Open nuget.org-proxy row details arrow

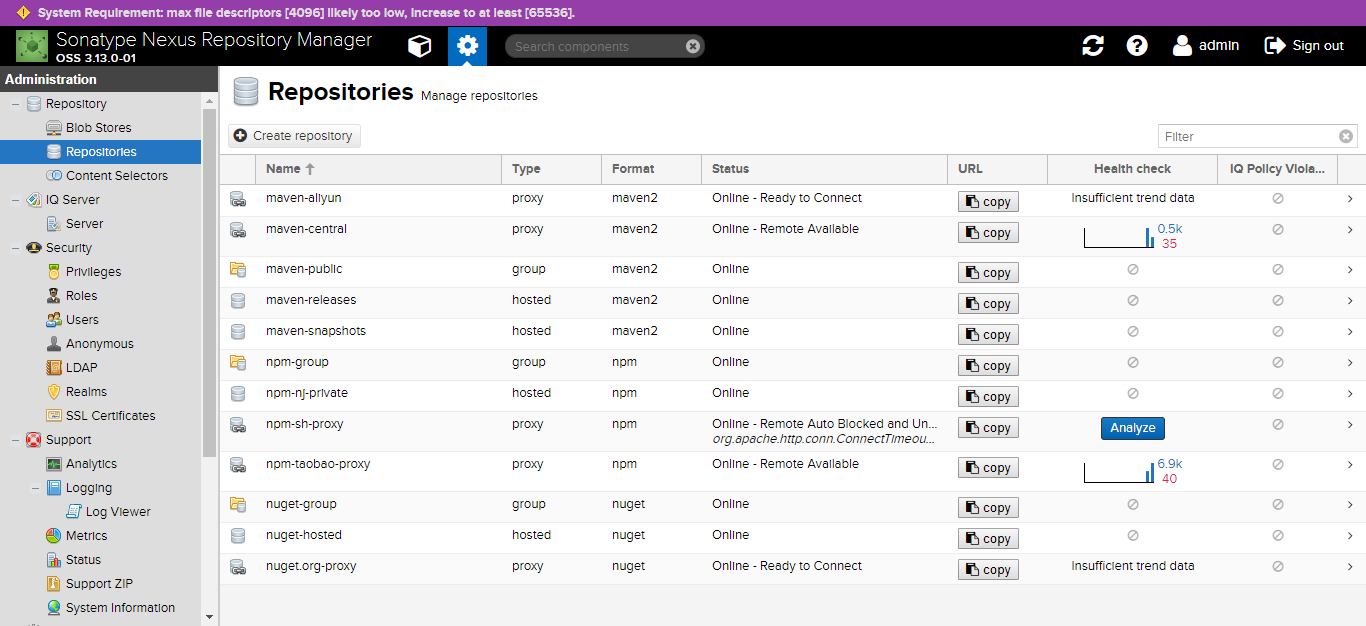(x=1350, y=567)
